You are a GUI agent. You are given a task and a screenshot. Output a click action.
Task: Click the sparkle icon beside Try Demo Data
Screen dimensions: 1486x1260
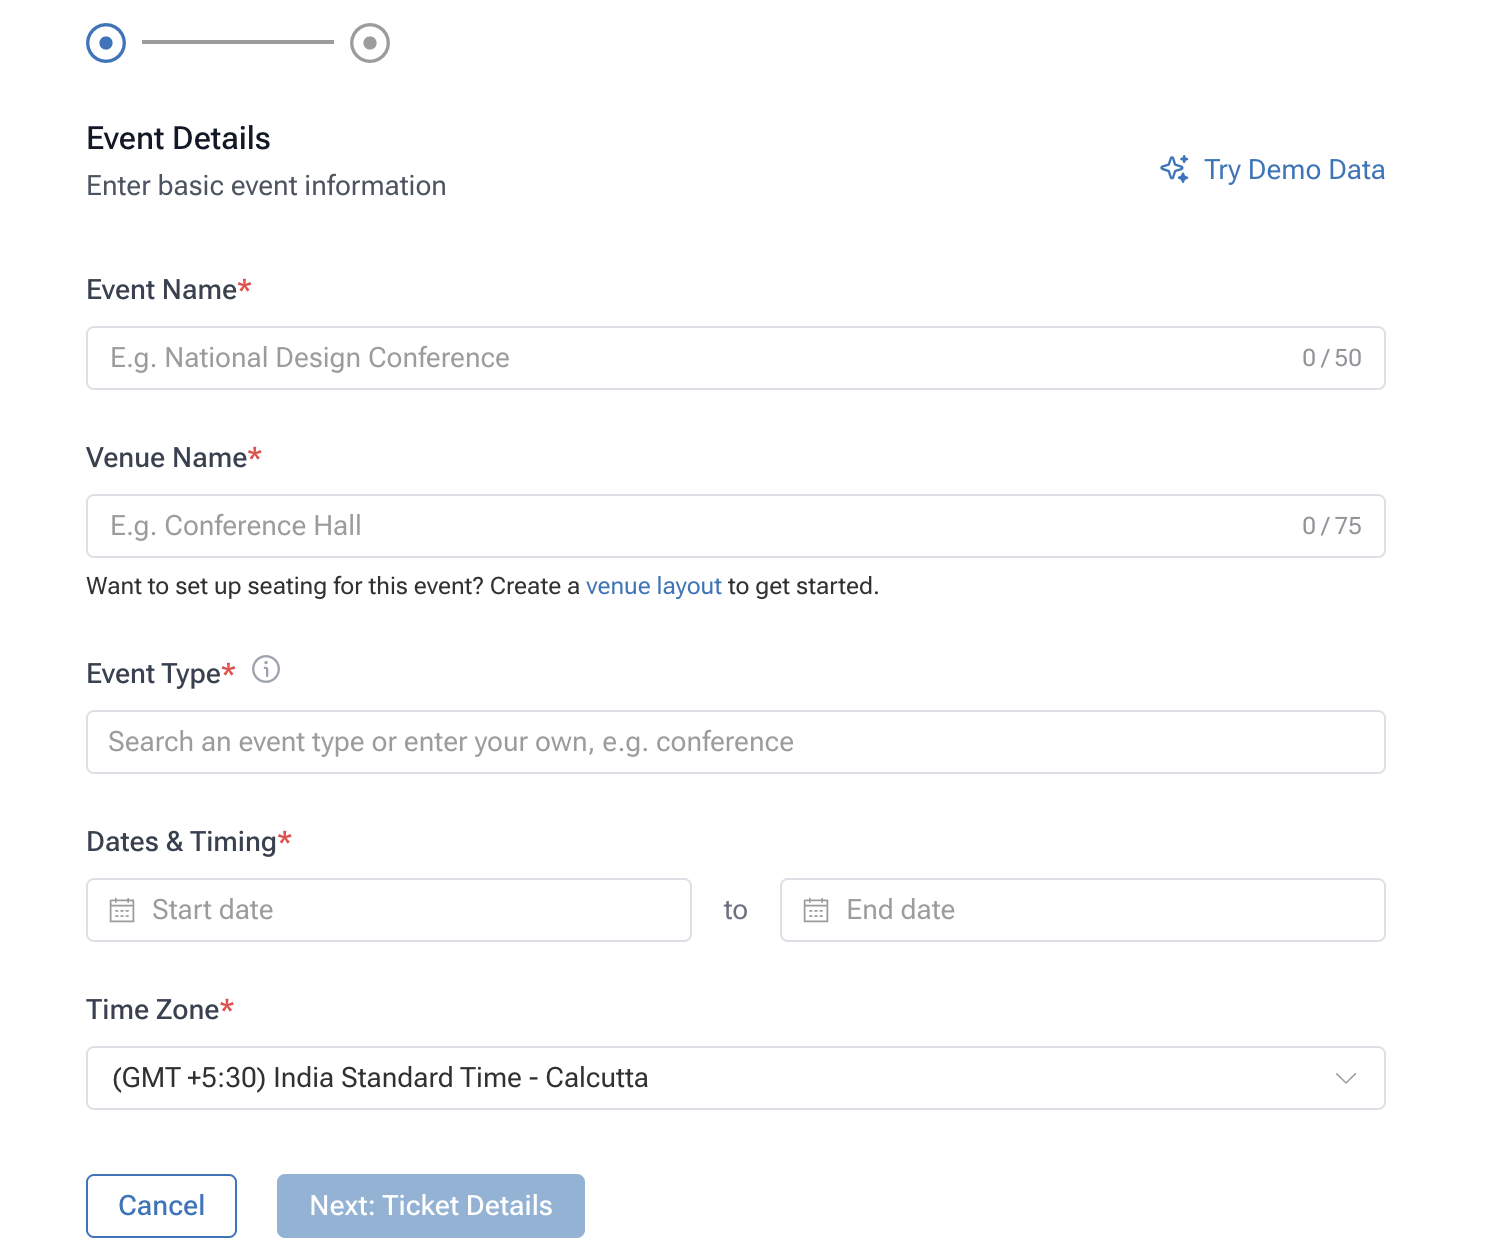[1175, 169]
